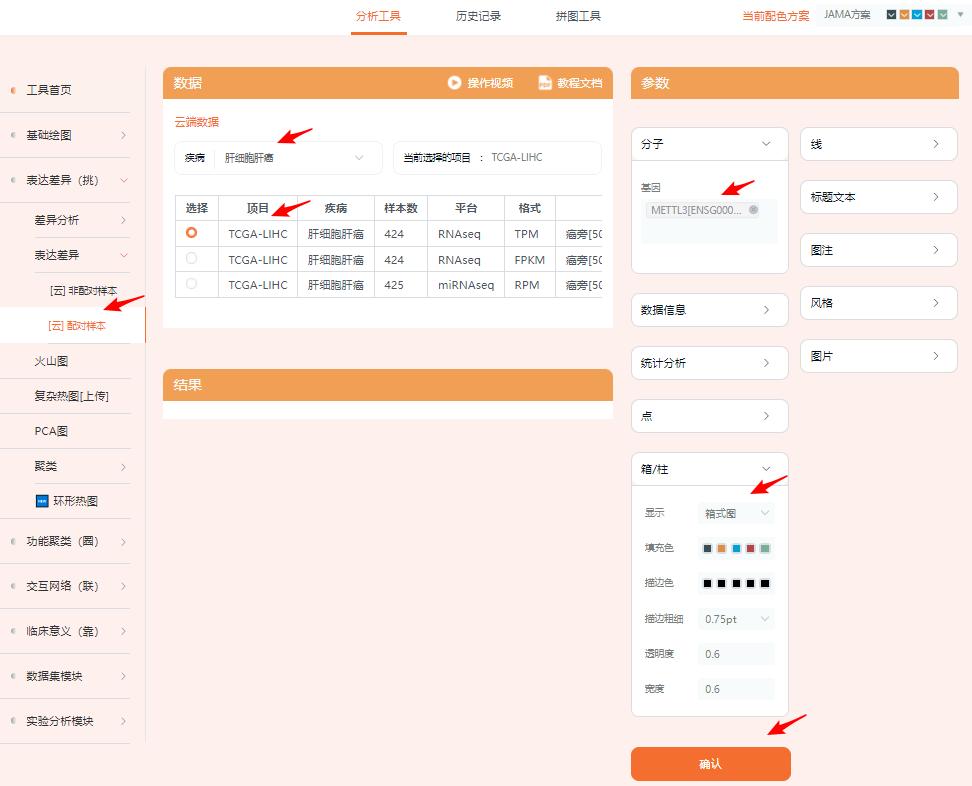Open [云] 配对样本 tool
The width and height of the screenshot is (972, 786).
coord(77,325)
